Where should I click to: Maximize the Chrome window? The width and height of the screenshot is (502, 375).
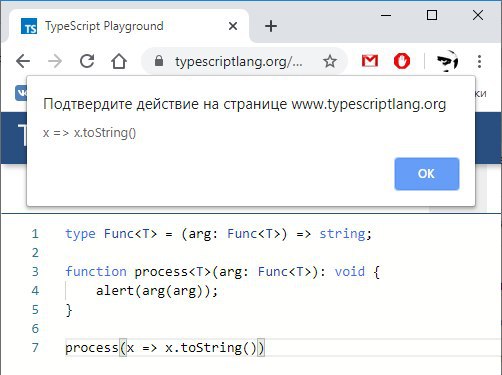click(432, 15)
